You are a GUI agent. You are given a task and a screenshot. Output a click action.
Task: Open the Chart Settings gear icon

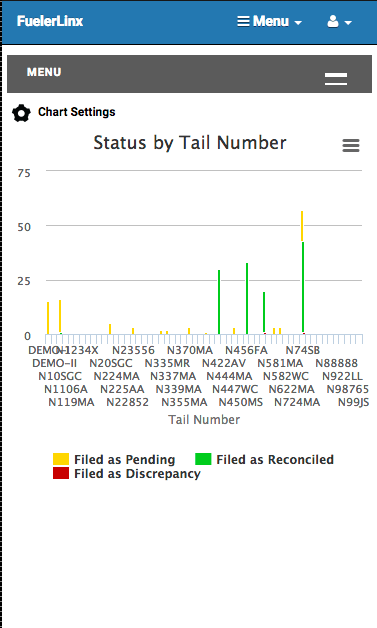pos(21,113)
